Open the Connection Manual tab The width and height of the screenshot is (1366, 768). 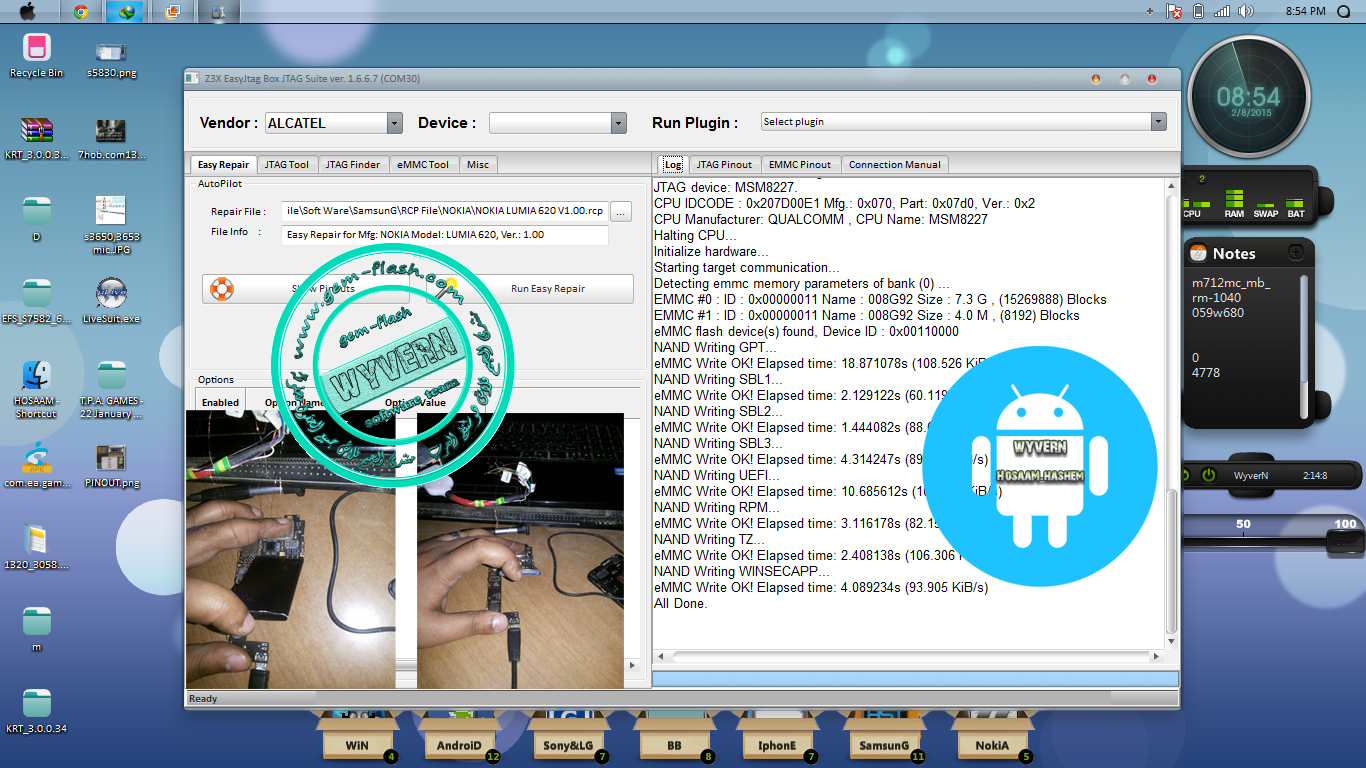click(x=894, y=164)
